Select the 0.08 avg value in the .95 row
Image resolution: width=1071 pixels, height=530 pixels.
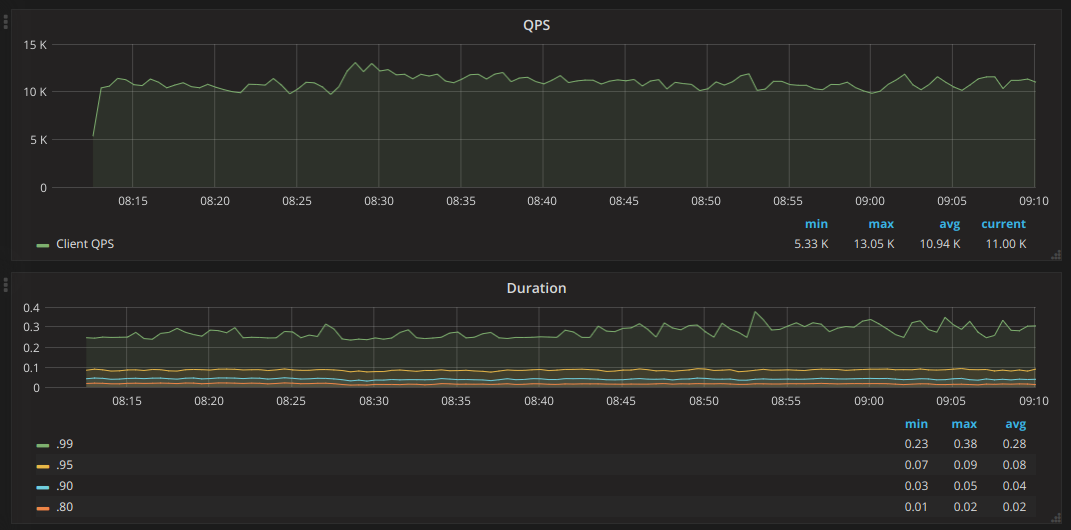click(1014, 465)
